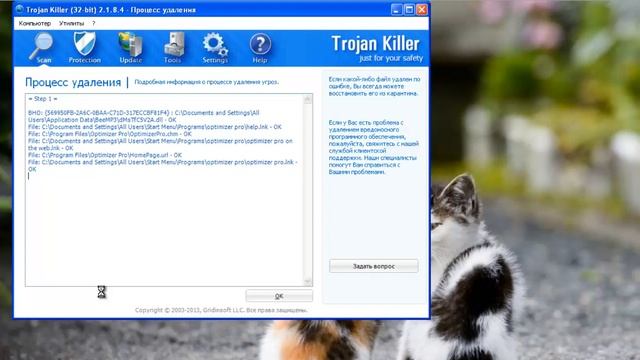Click the Trojan Killer logo text

375,44
